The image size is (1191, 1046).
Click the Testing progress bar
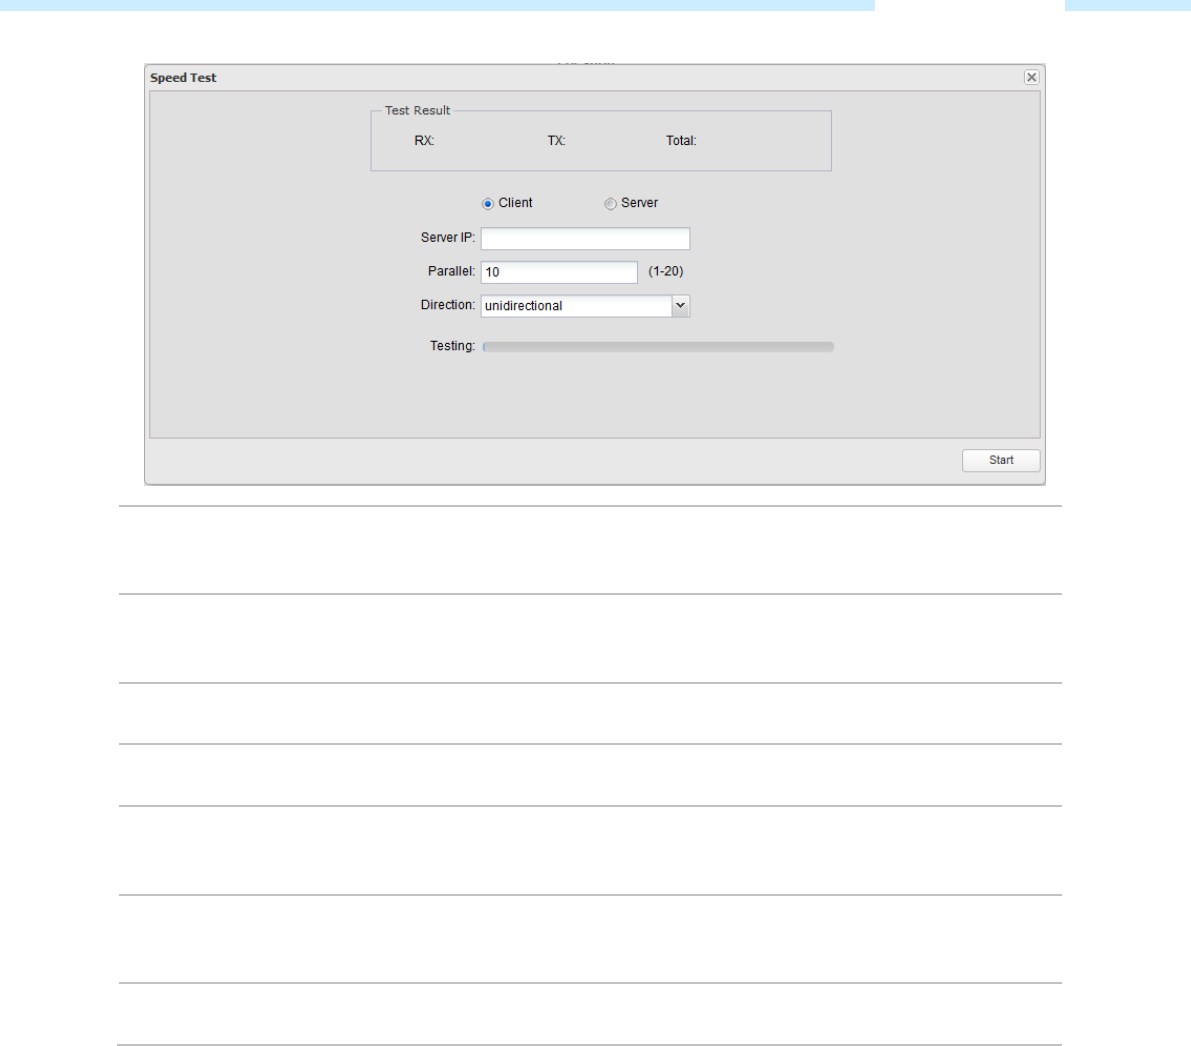pyautogui.click(x=658, y=346)
